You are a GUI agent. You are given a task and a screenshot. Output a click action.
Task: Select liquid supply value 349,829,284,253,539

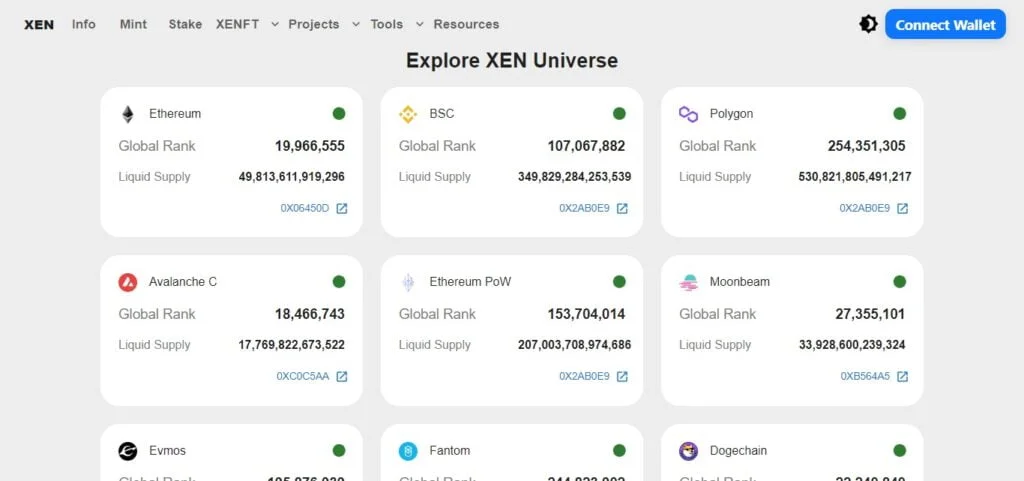(575, 177)
